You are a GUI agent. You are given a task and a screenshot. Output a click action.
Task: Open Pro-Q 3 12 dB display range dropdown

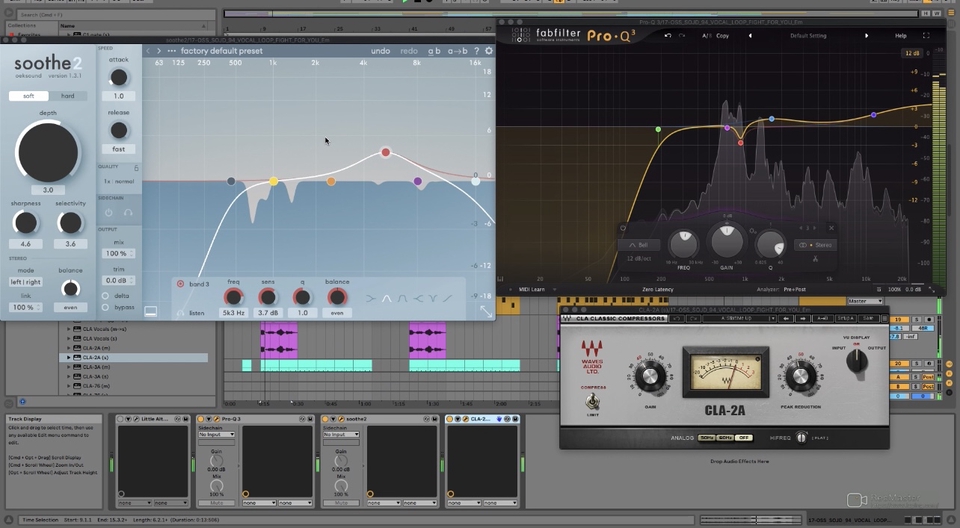point(912,53)
